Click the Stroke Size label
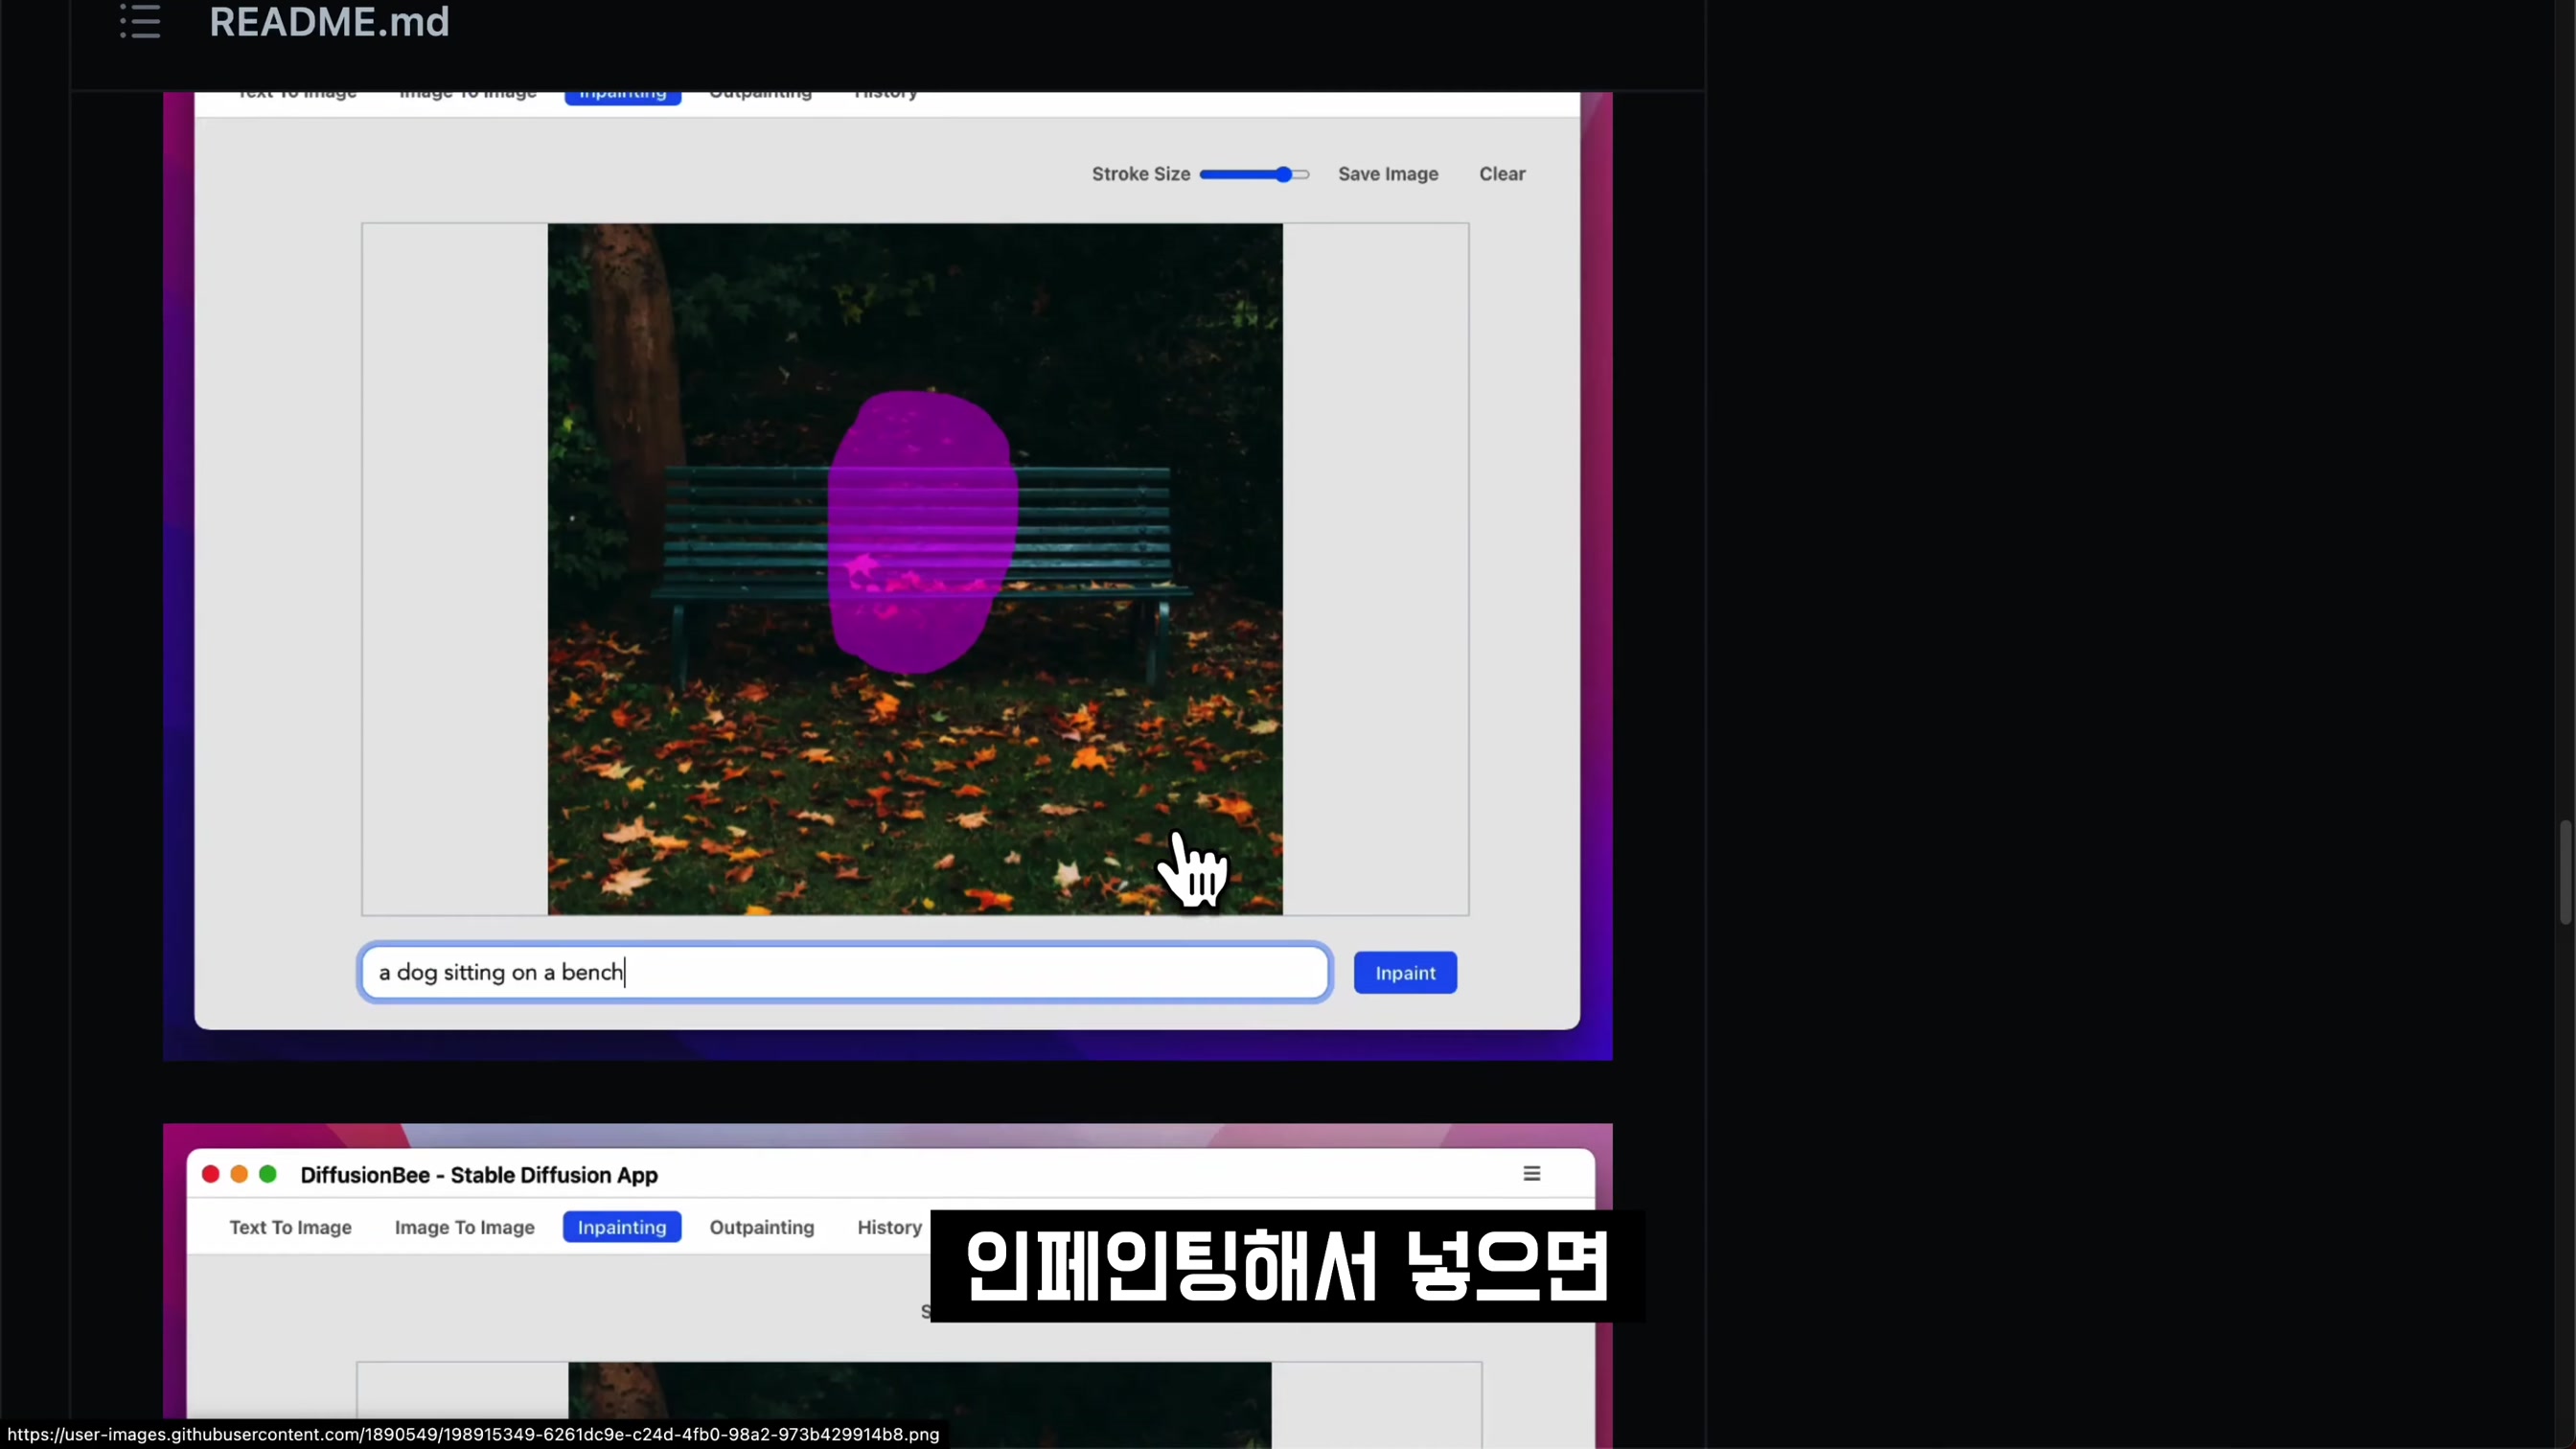This screenshot has height=1449, width=2576. 1141,174
